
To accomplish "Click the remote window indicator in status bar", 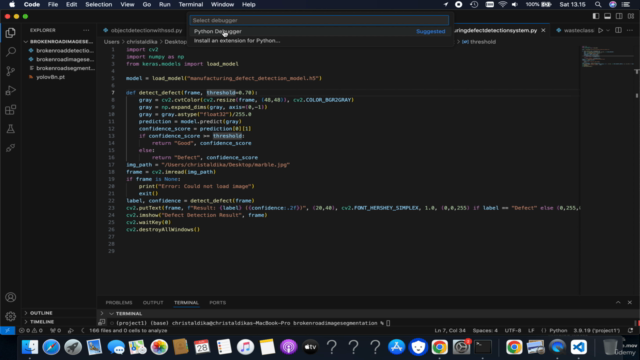I will tap(7, 331).
